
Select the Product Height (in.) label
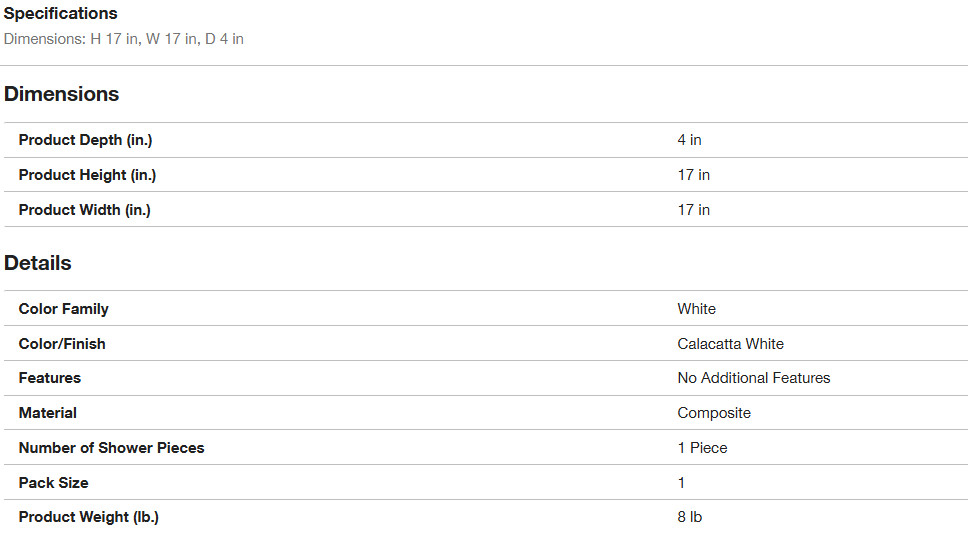click(87, 175)
